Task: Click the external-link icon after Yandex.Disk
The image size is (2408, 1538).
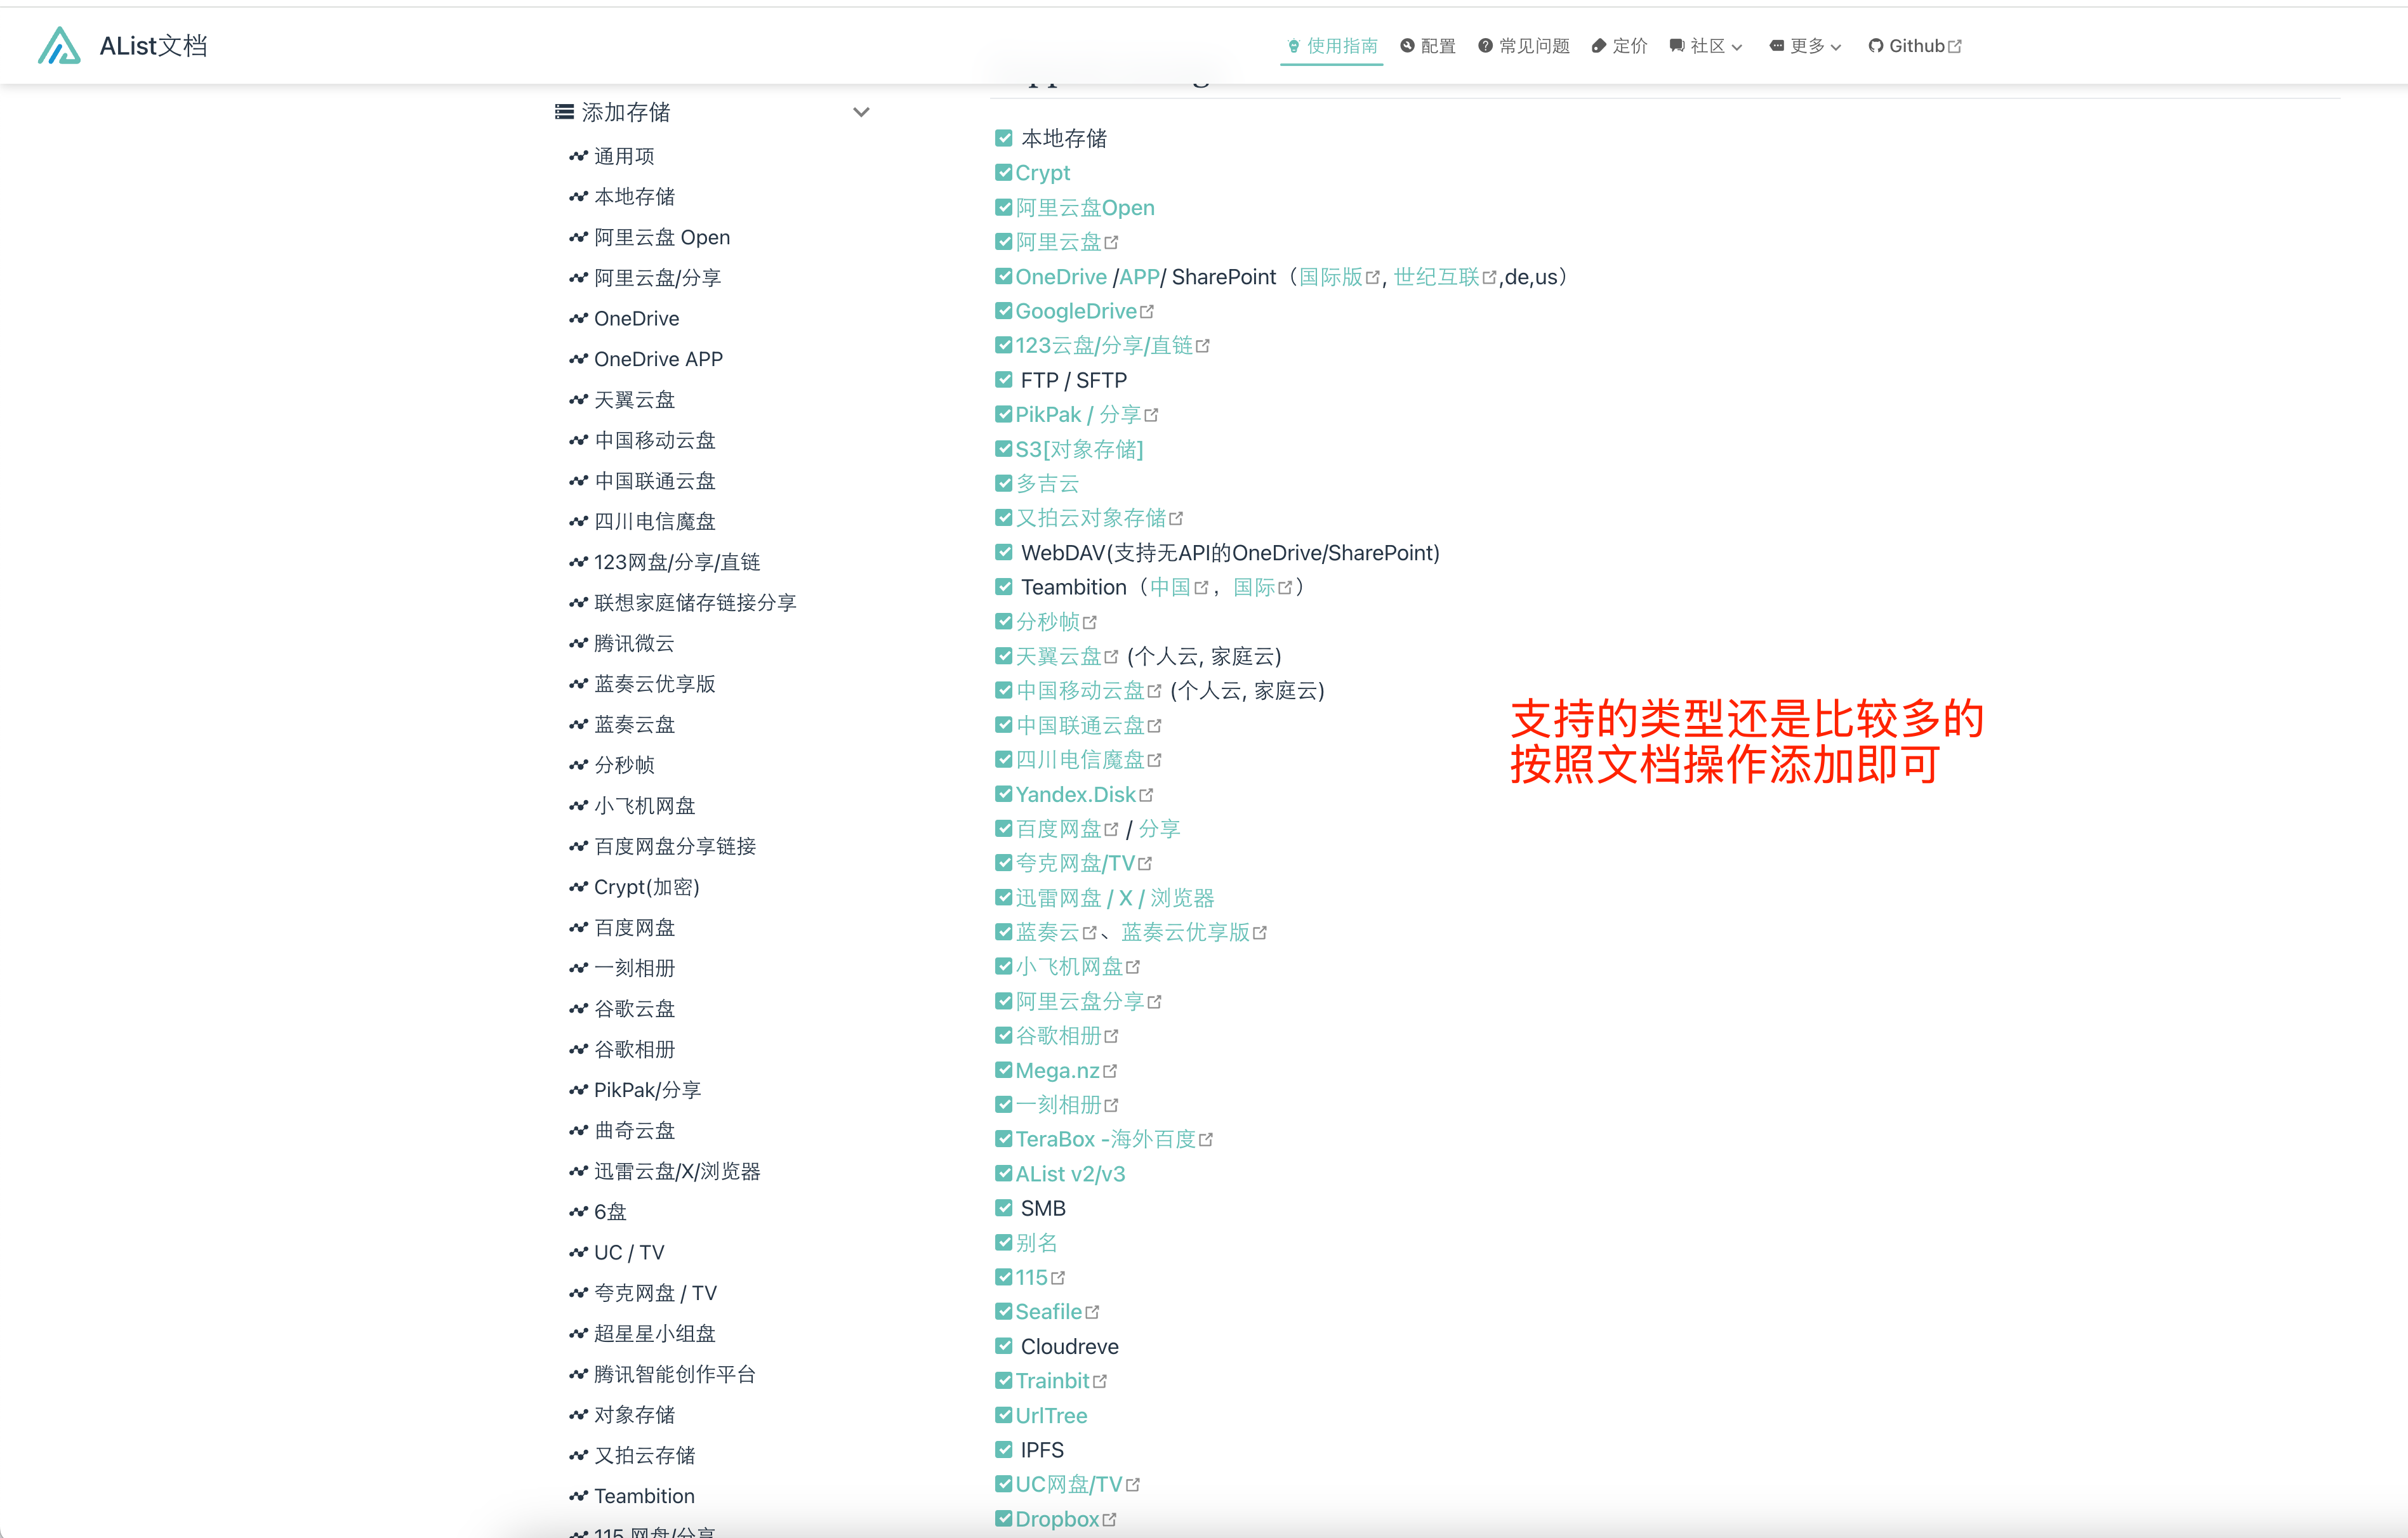Action: point(1146,795)
